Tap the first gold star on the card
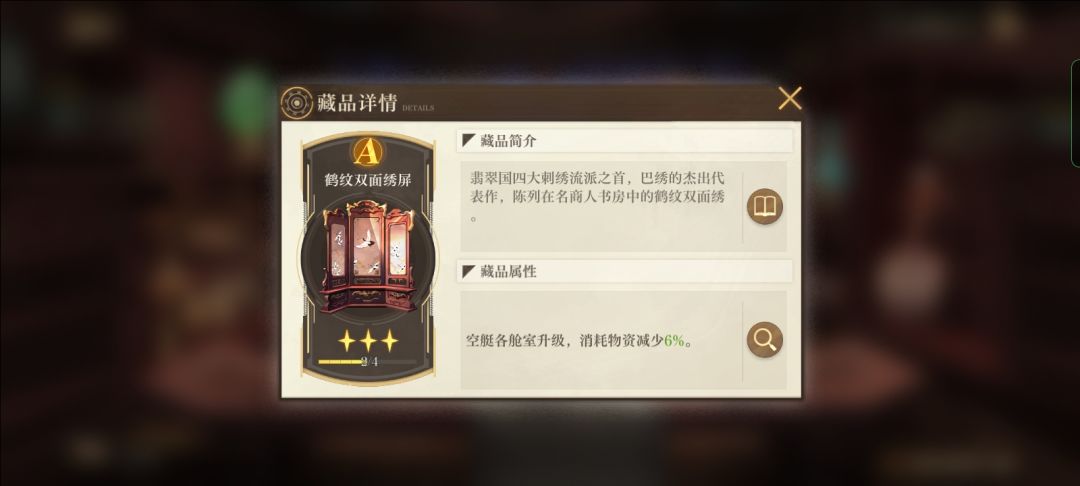Screen dimensions: 1080x486 [346, 340]
